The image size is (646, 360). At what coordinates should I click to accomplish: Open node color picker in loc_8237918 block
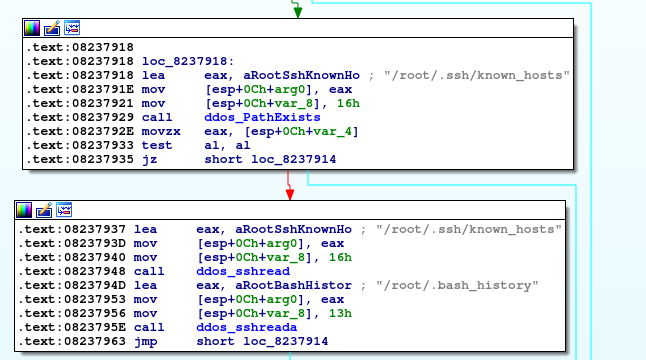click(x=32, y=28)
